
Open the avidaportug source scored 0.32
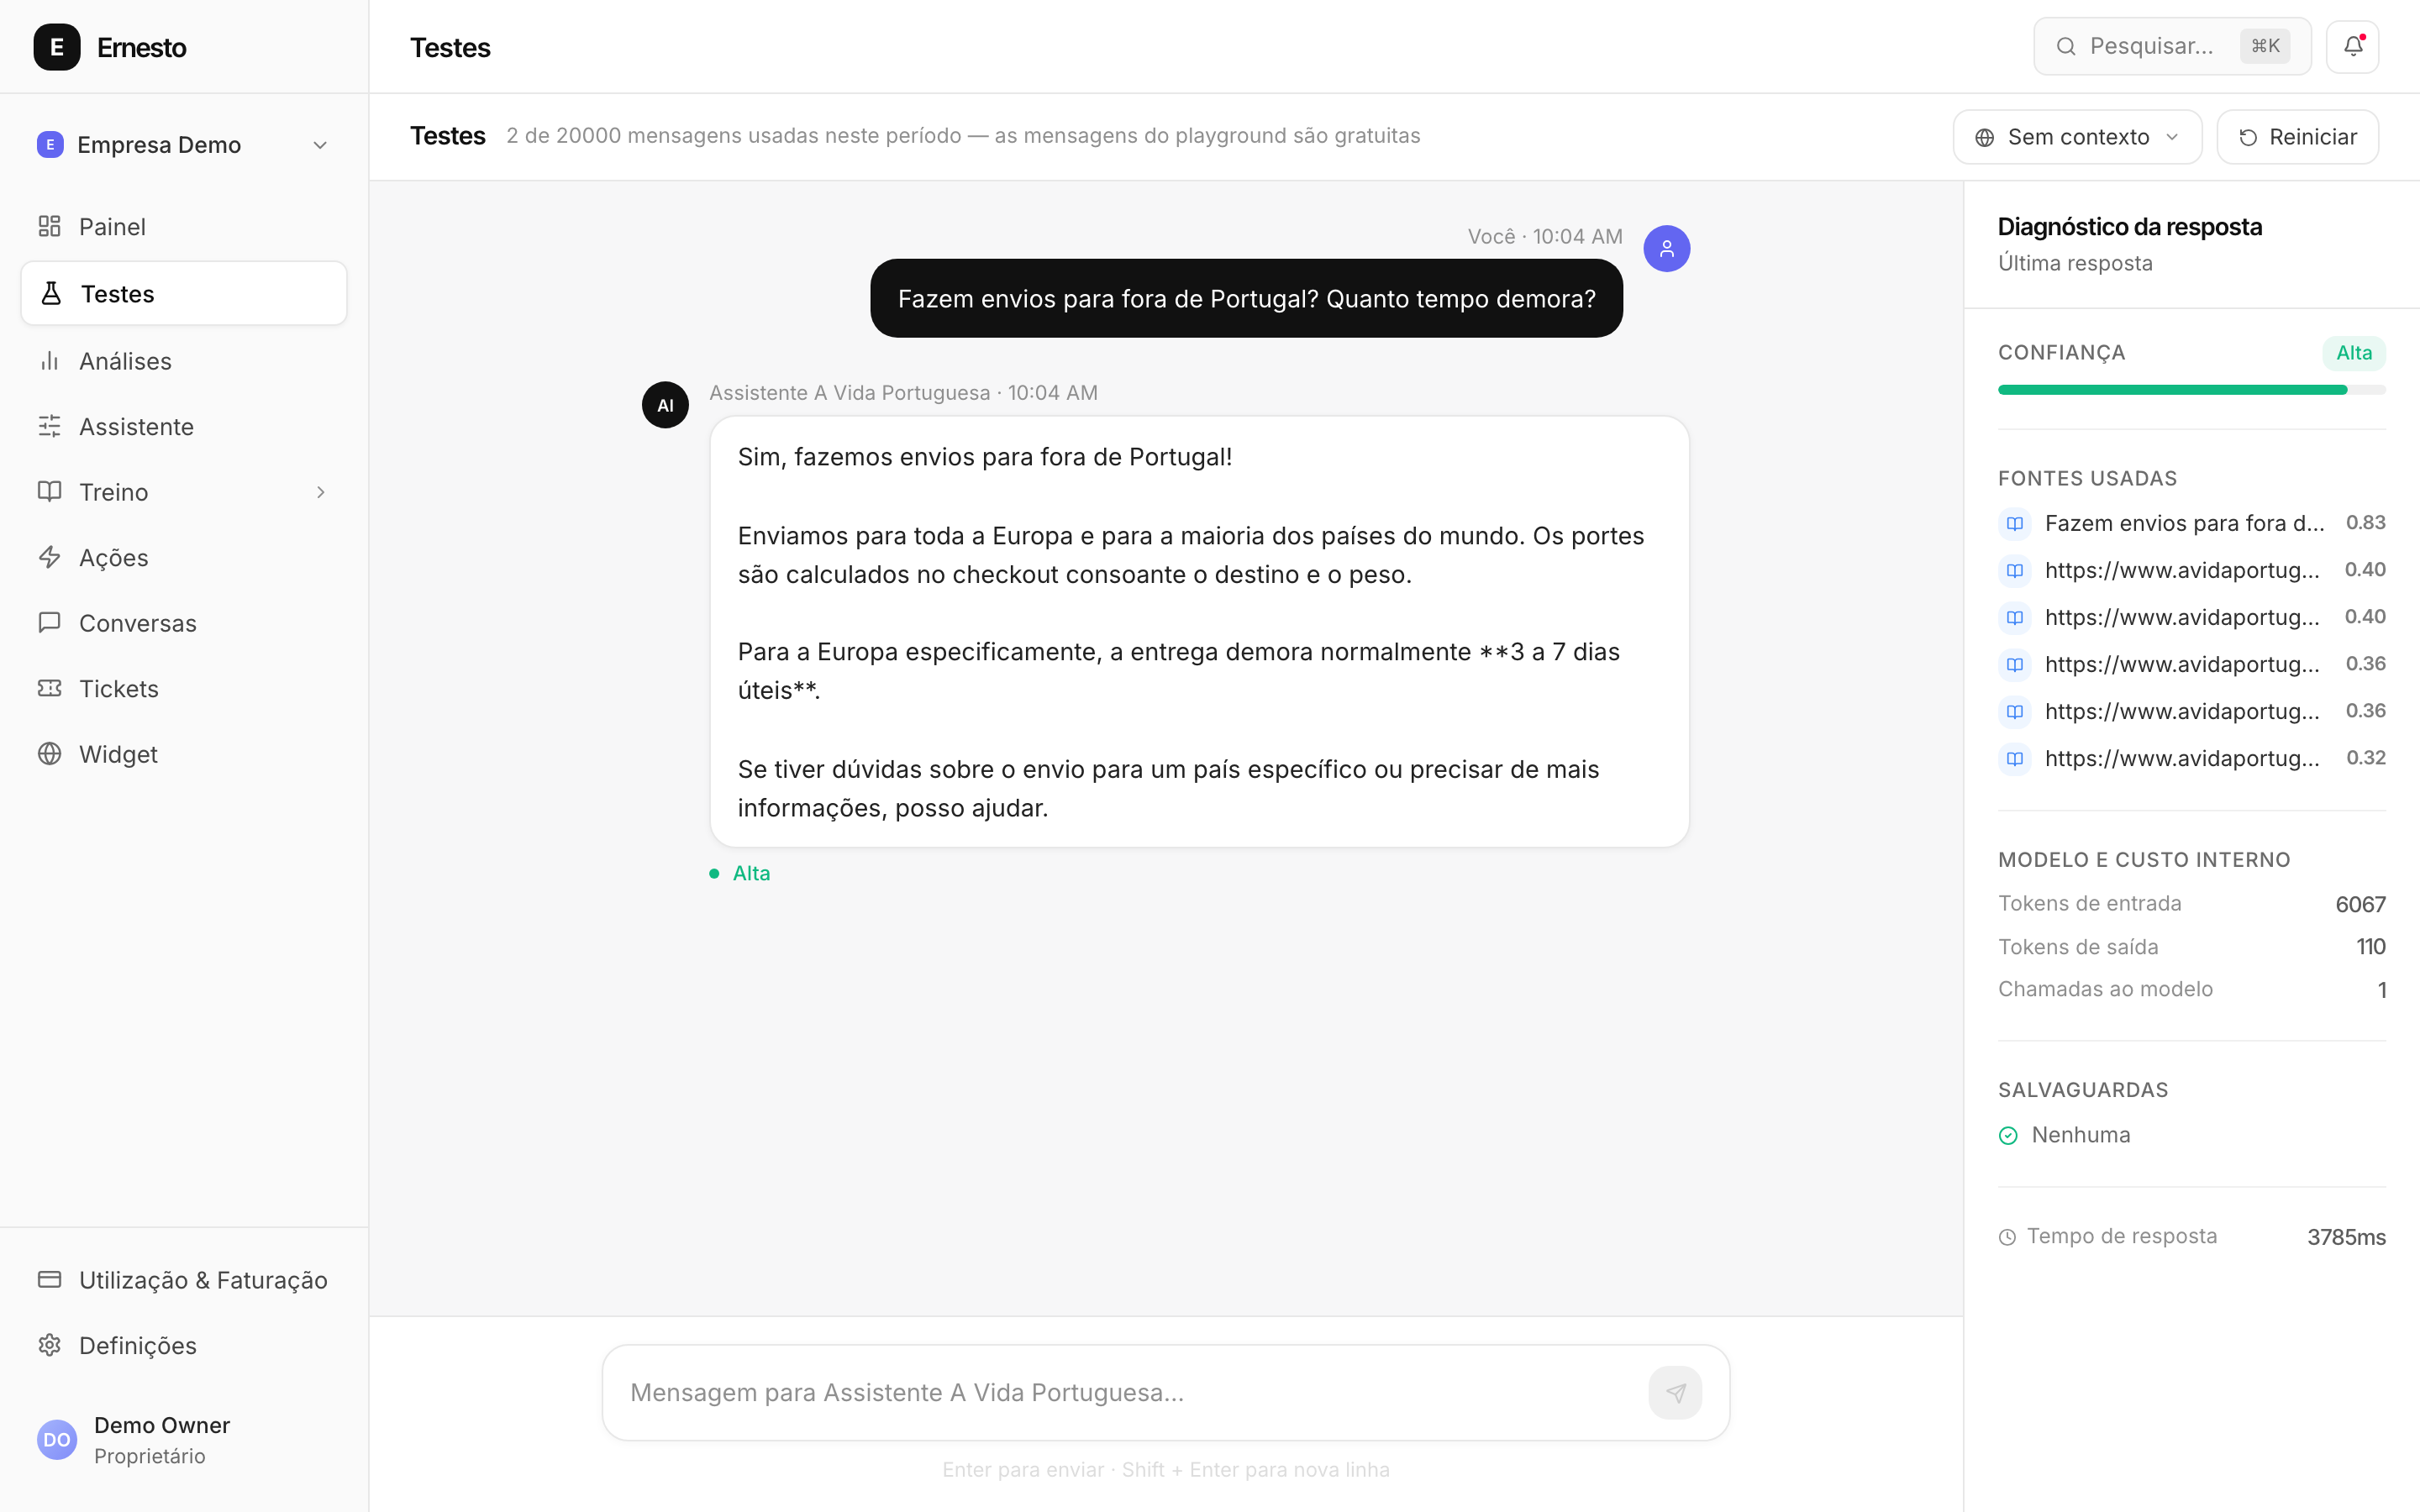click(x=2191, y=758)
